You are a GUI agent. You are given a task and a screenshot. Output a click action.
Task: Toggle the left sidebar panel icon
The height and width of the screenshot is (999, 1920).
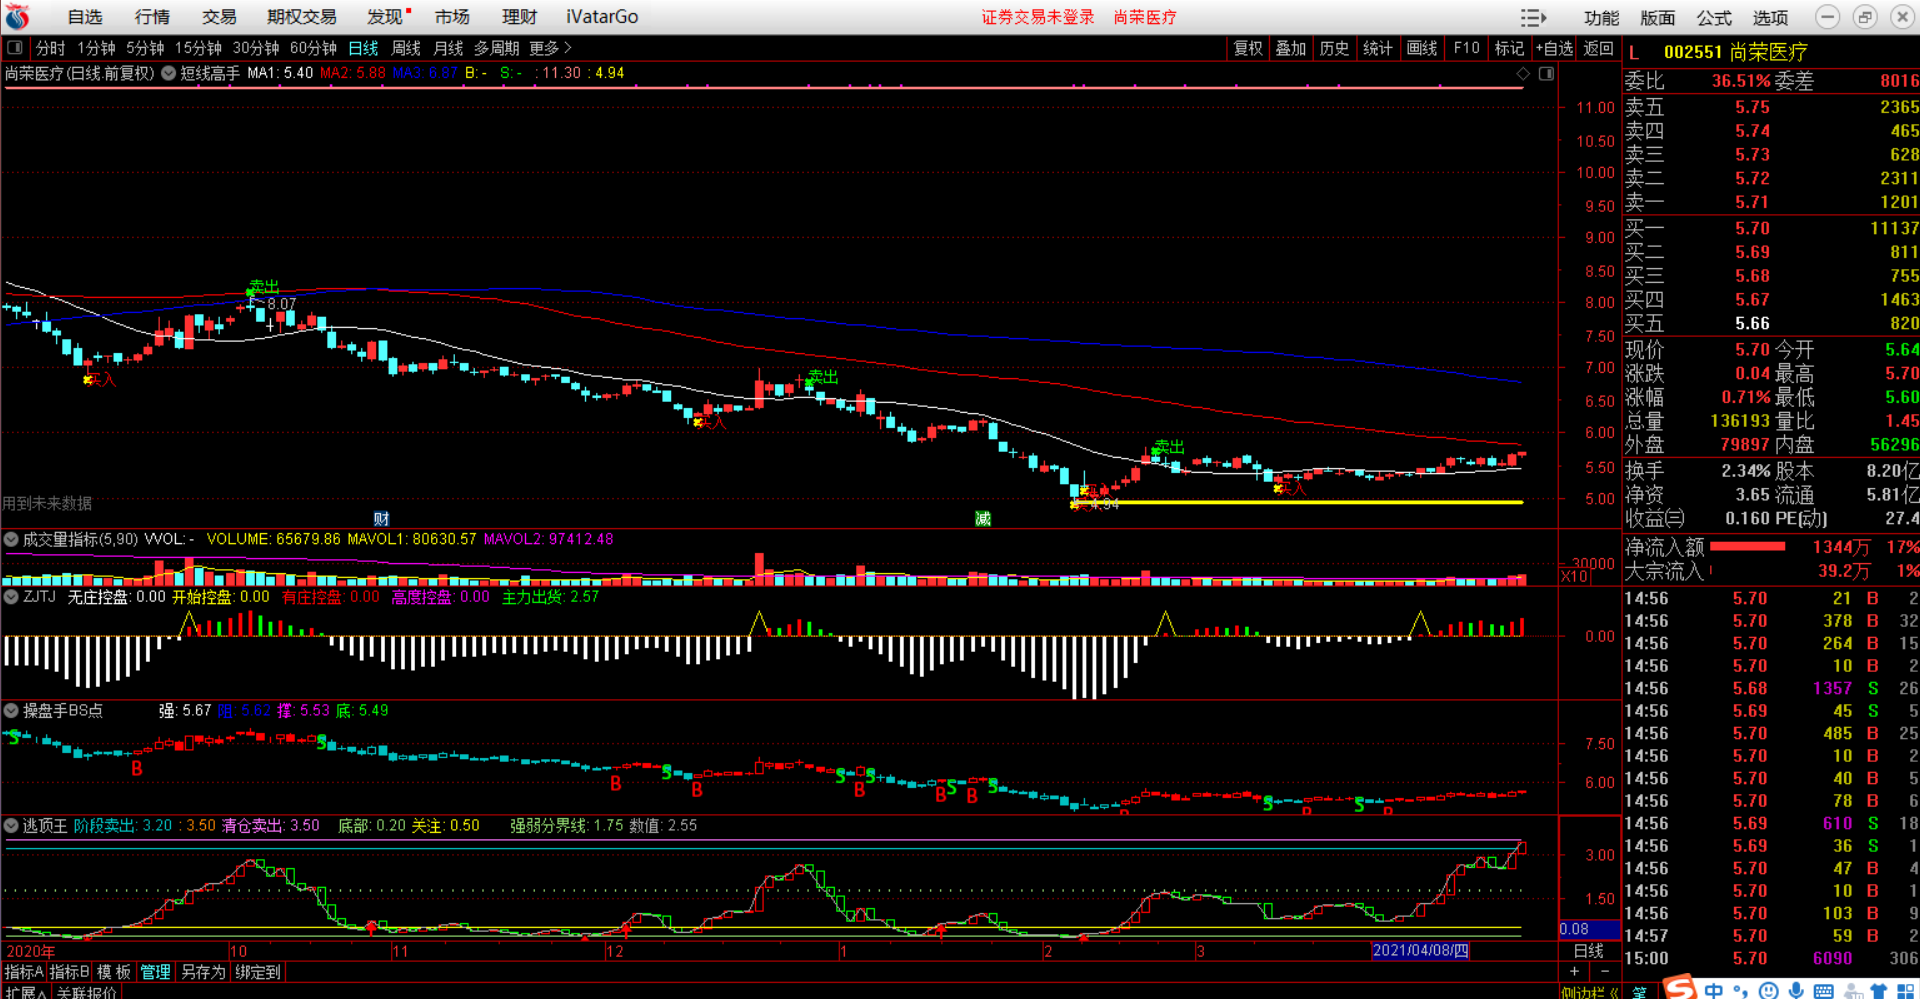(15, 48)
